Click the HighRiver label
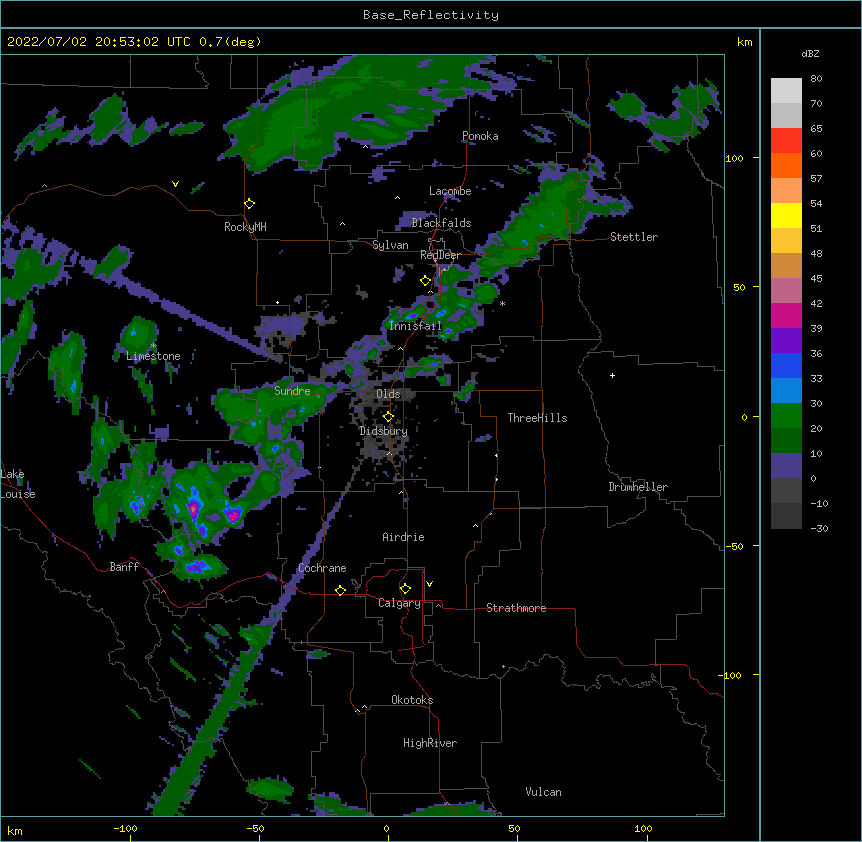This screenshot has width=862, height=842. [430, 743]
